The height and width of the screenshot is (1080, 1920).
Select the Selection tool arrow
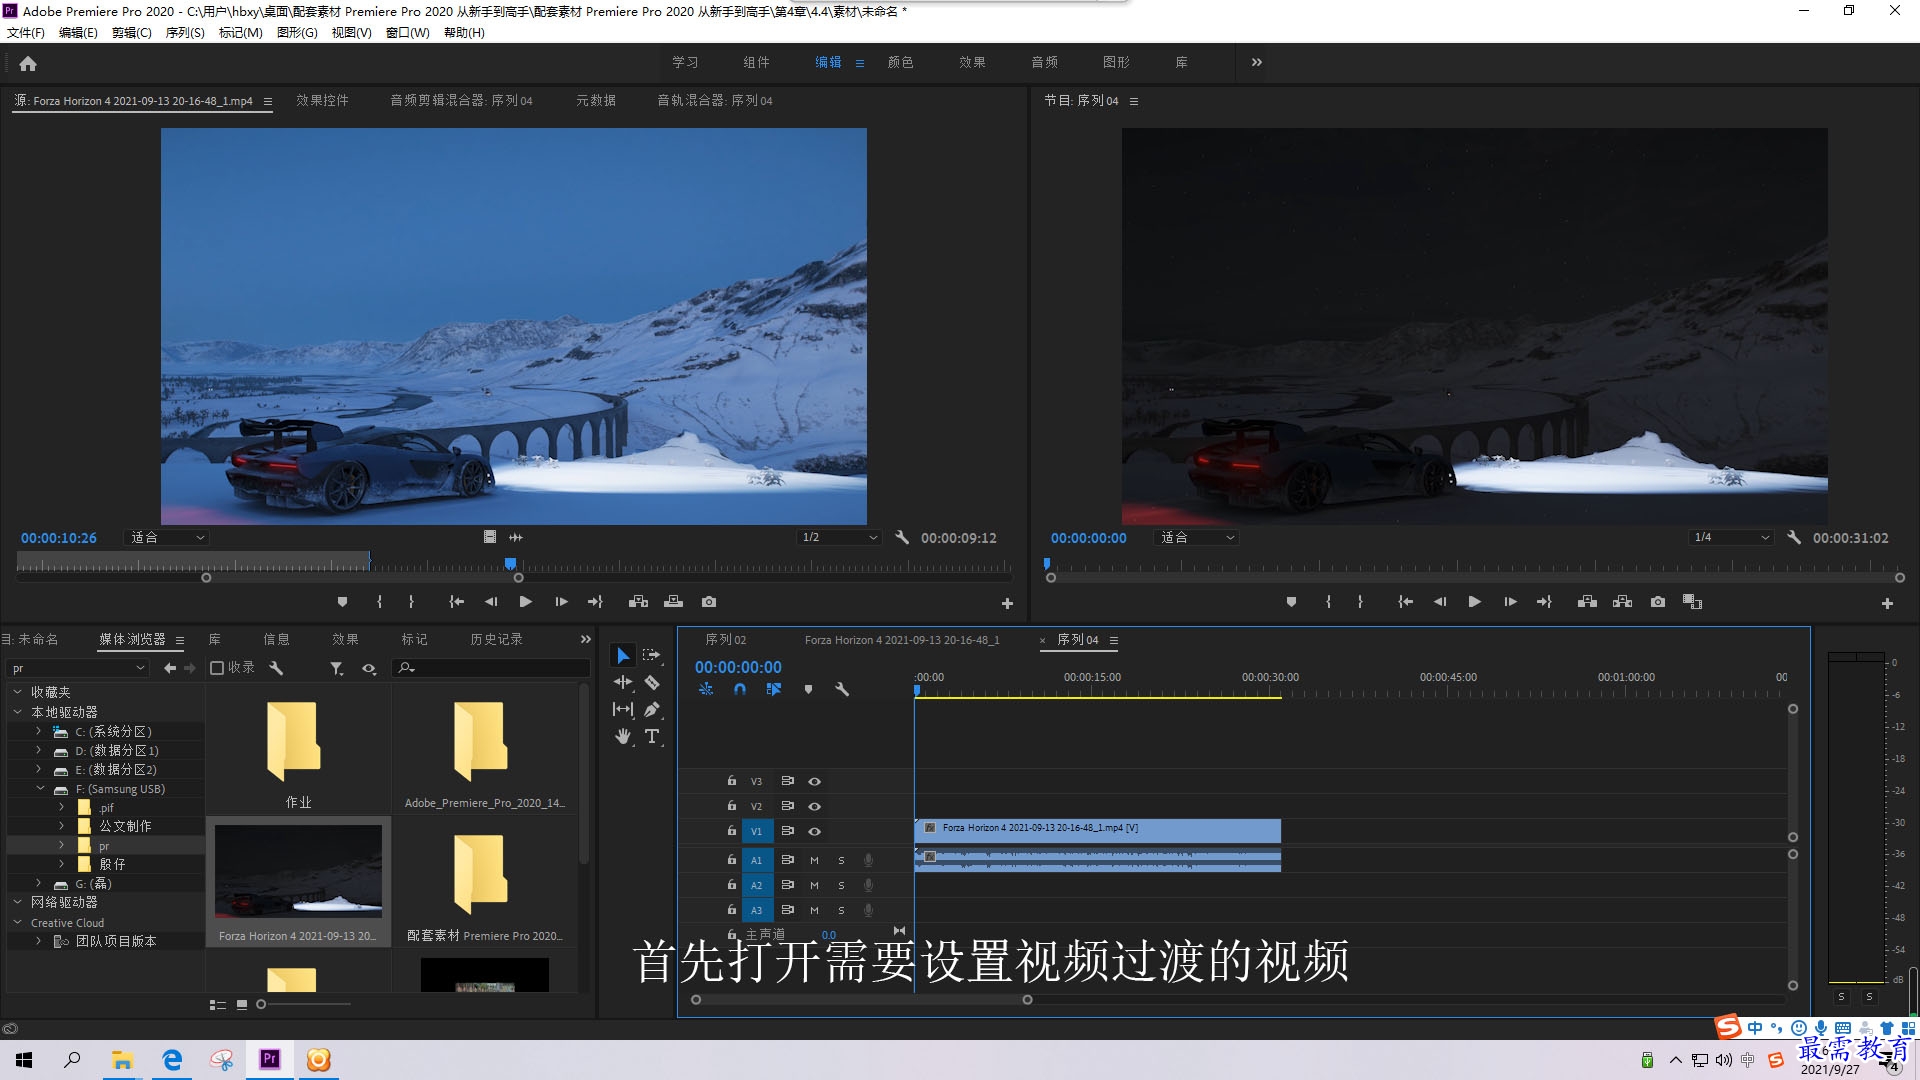622,655
